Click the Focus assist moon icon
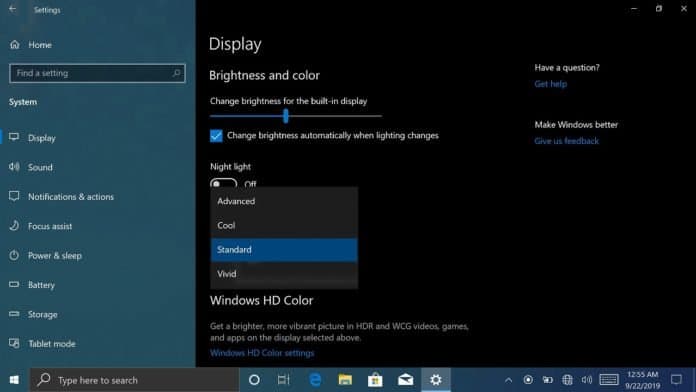The height and width of the screenshot is (392, 696). pos(14,226)
